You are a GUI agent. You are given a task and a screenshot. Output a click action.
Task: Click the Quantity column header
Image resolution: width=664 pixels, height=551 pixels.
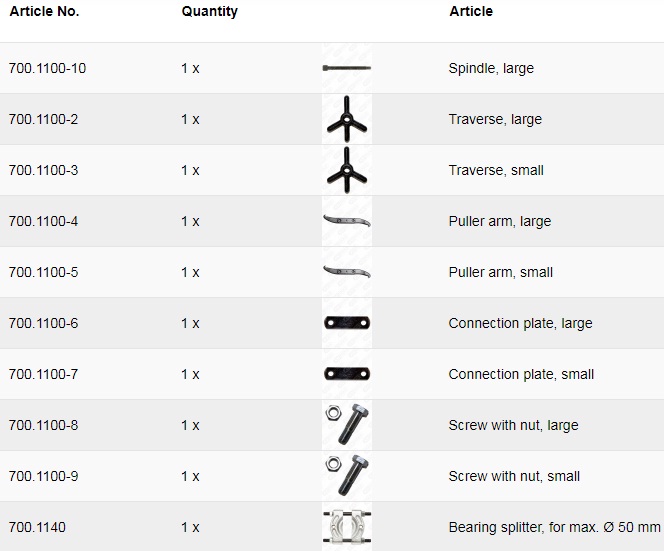tap(210, 12)
